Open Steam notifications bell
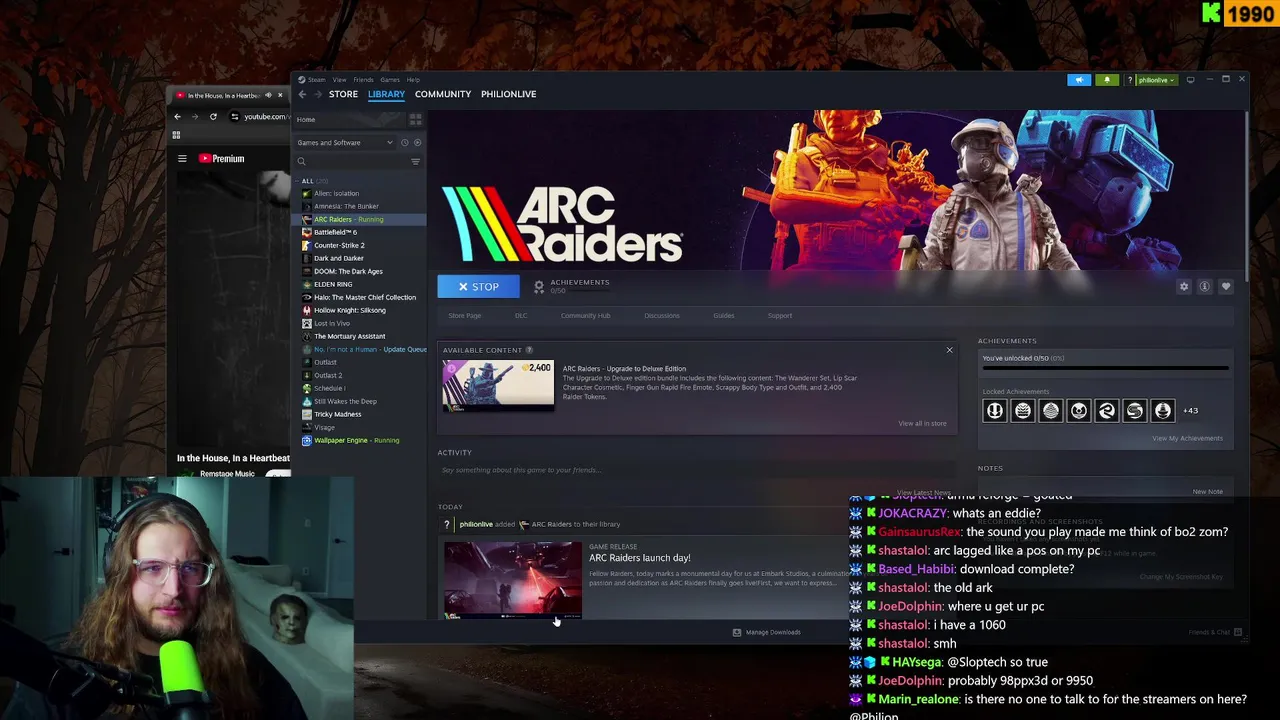The width and height of the screenshot is (1280, 720). pos(1107,80)
